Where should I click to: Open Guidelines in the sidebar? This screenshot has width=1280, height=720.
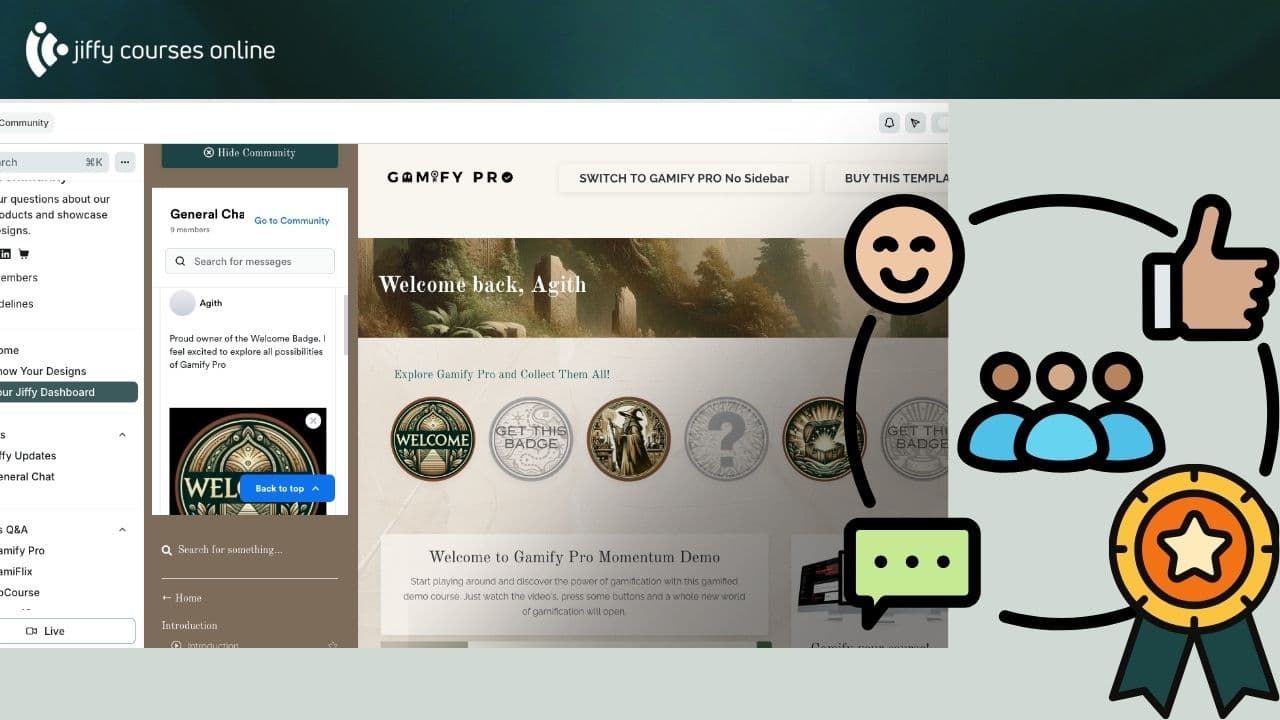click(x=17, y=304)
